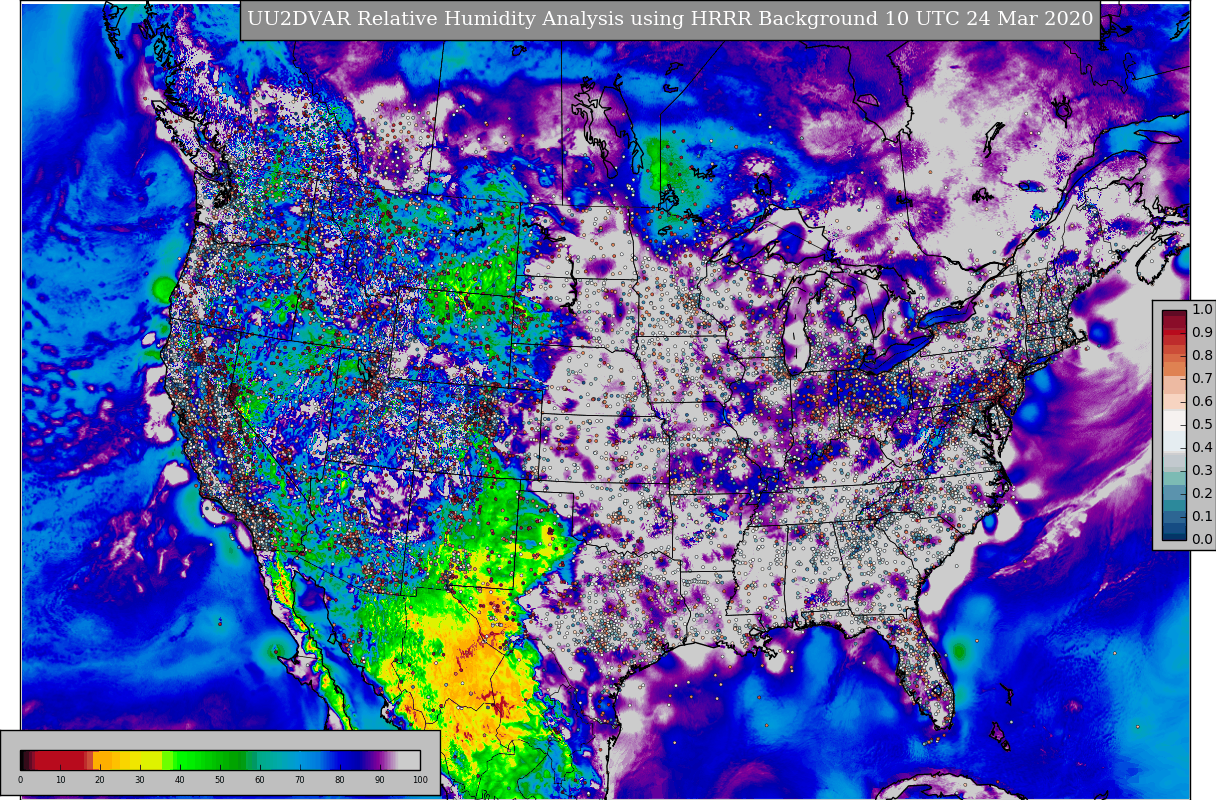Image resolution: width=1216 pixels, height=800 pixels.
Task: Click the 1.0 label on the right colorbar
Action: [x=1202, y=309]
